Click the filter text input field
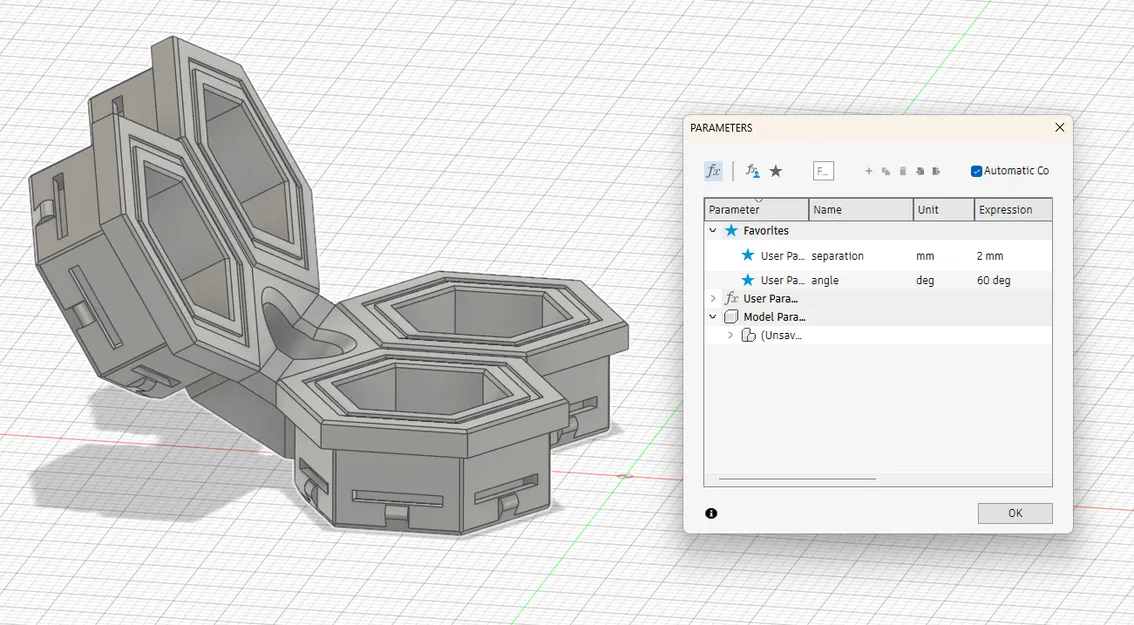The width and height of the screenshot is (1134, 625). (824, 171)
